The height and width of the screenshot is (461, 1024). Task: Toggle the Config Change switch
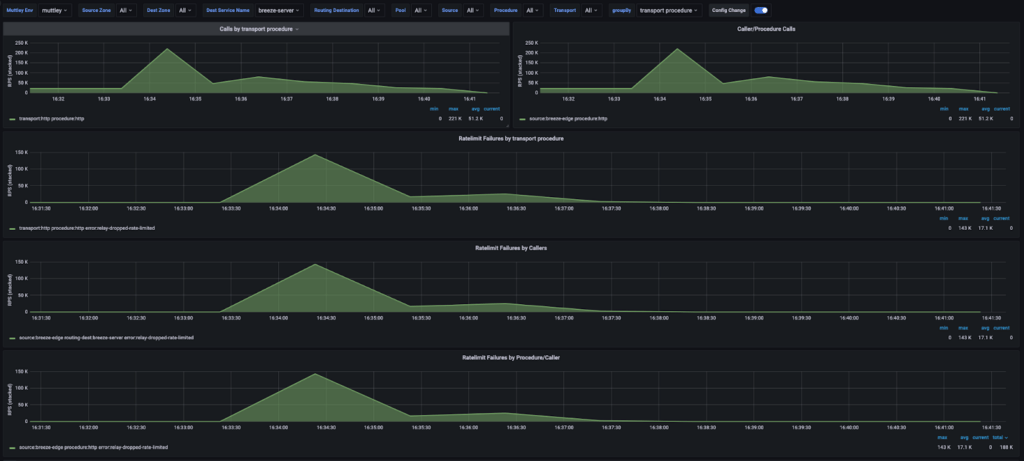pyautogui.click(x=761, y=10)
